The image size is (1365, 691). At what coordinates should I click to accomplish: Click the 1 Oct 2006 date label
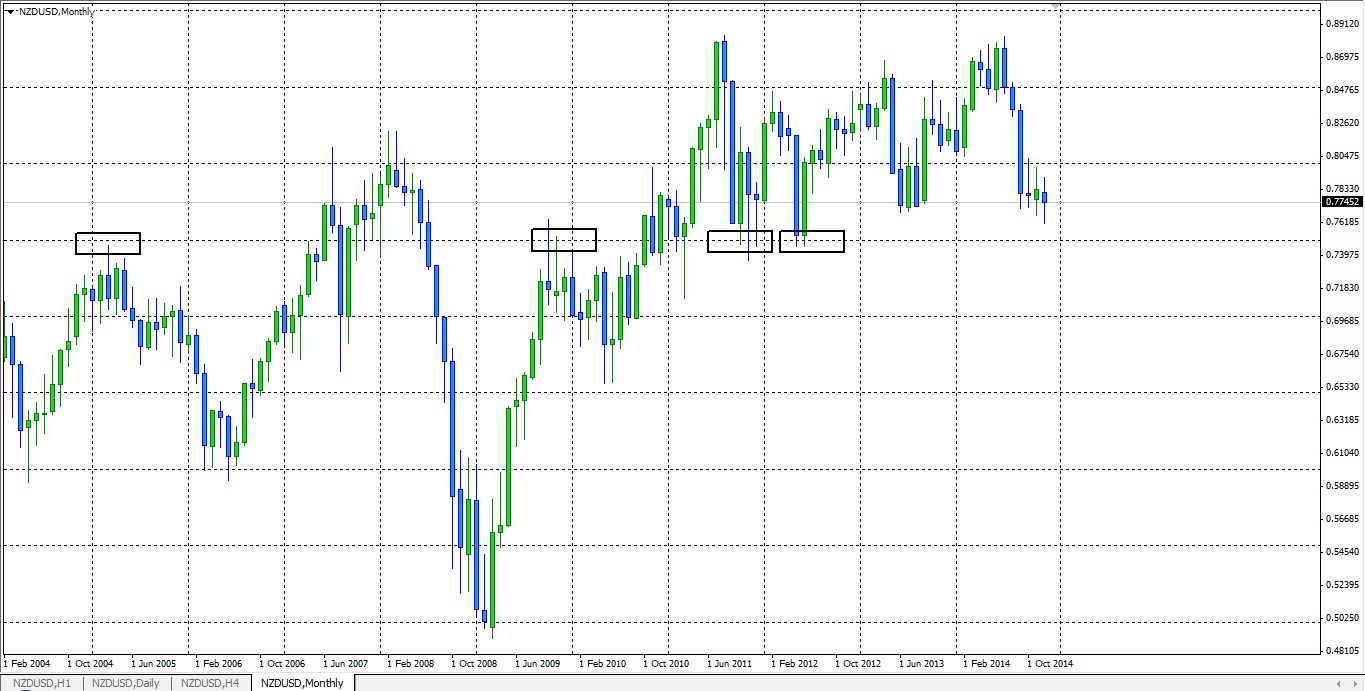pos(282,663)
